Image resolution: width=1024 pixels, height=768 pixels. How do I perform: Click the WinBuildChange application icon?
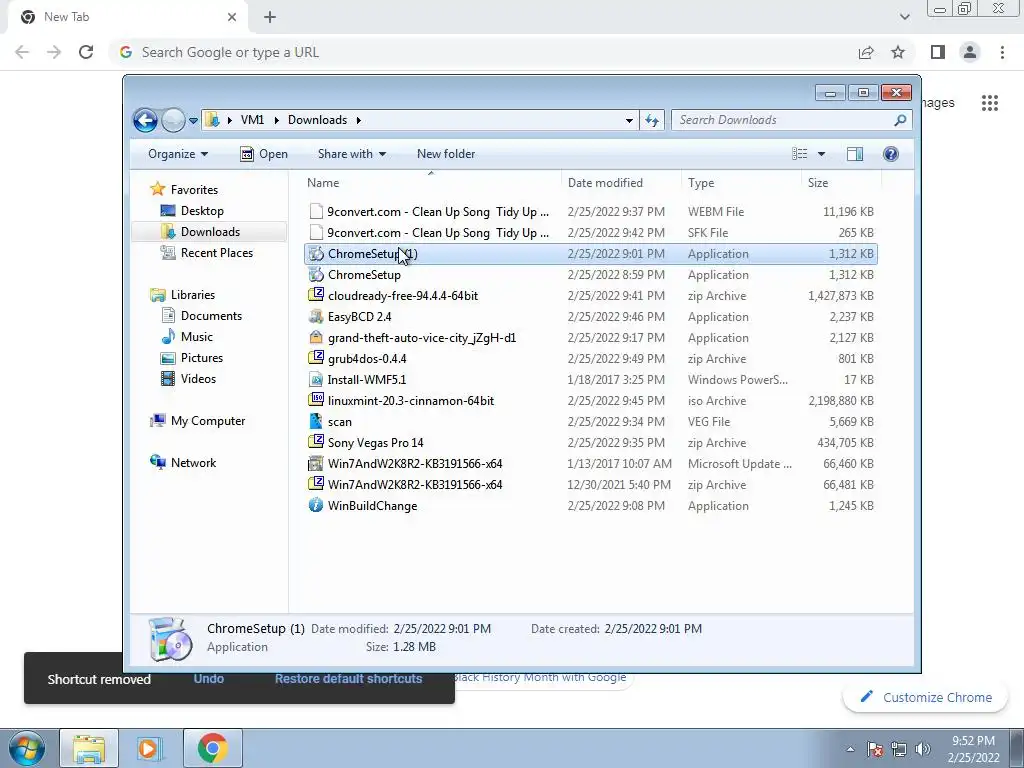click(316, 505)
